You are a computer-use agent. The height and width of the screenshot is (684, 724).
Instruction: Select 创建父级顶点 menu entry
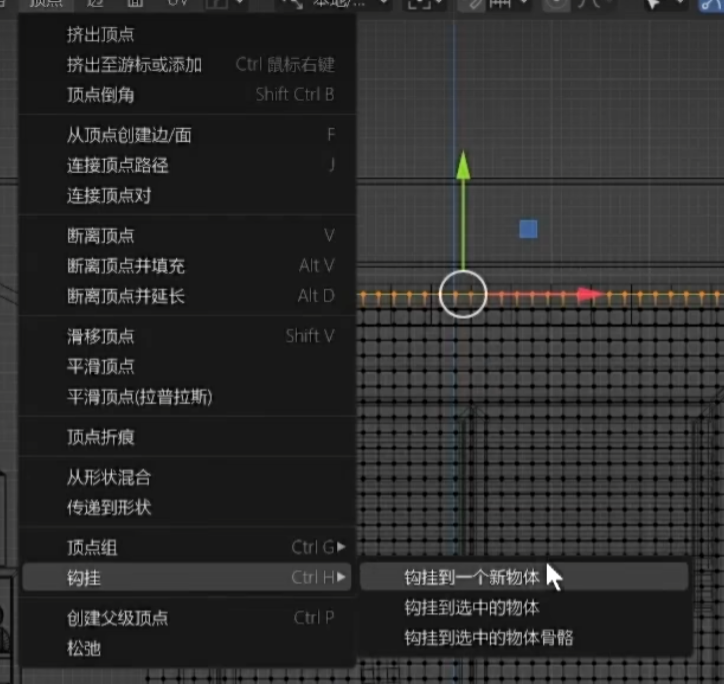[x=117, y=618]
